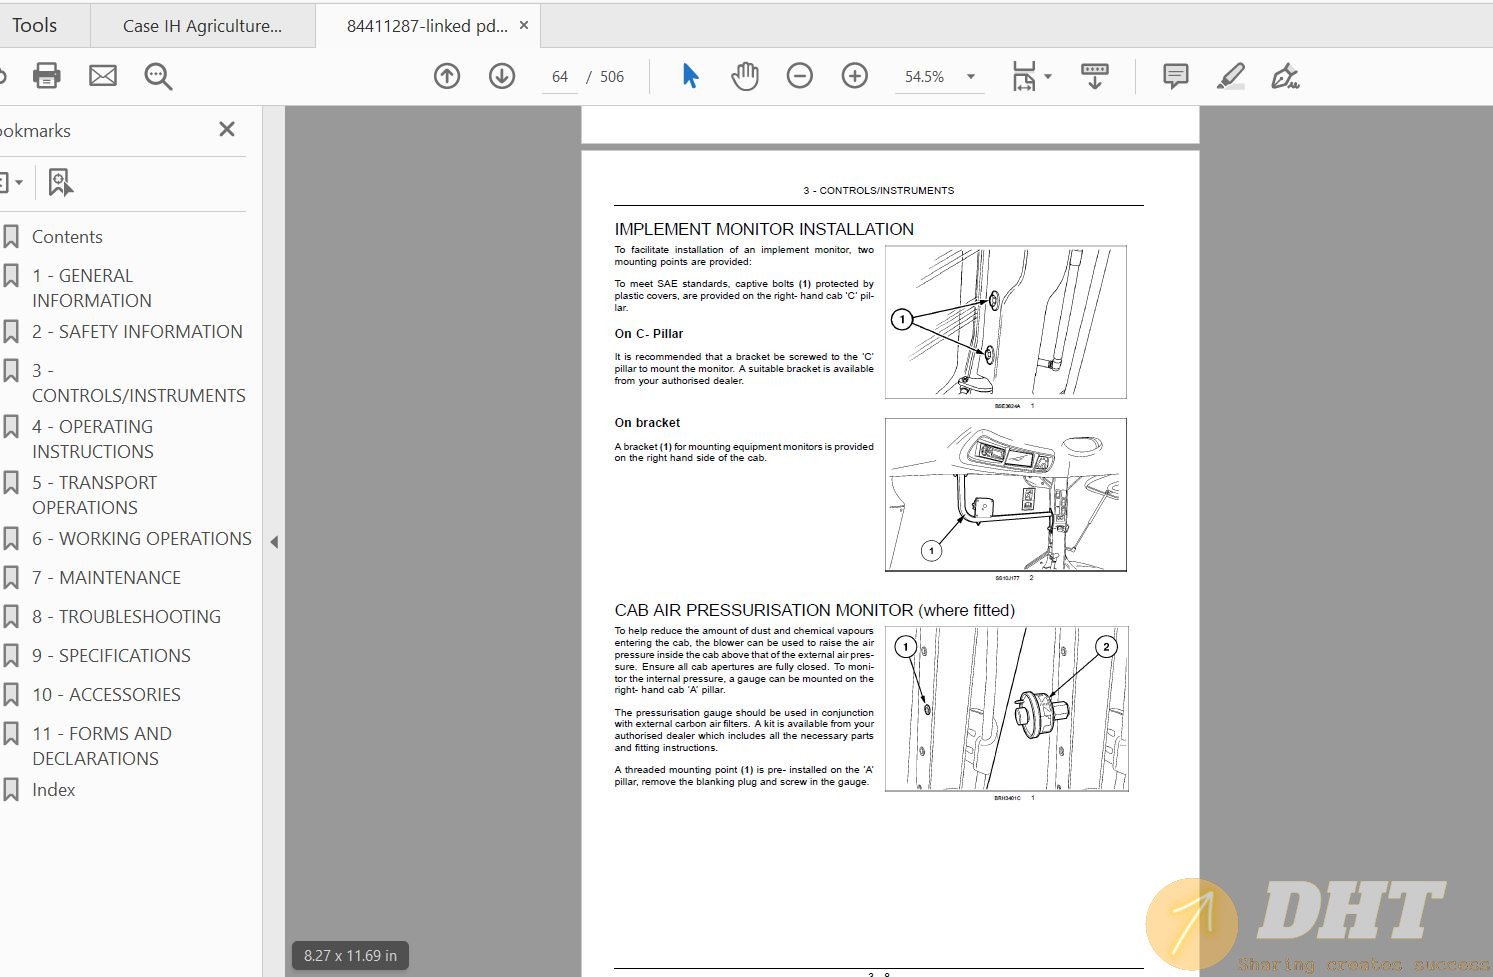This screenshot has height=977, width=1493.
Task: Toggle the Highlight text pen tool
Action: click(x=1231, y=76)
